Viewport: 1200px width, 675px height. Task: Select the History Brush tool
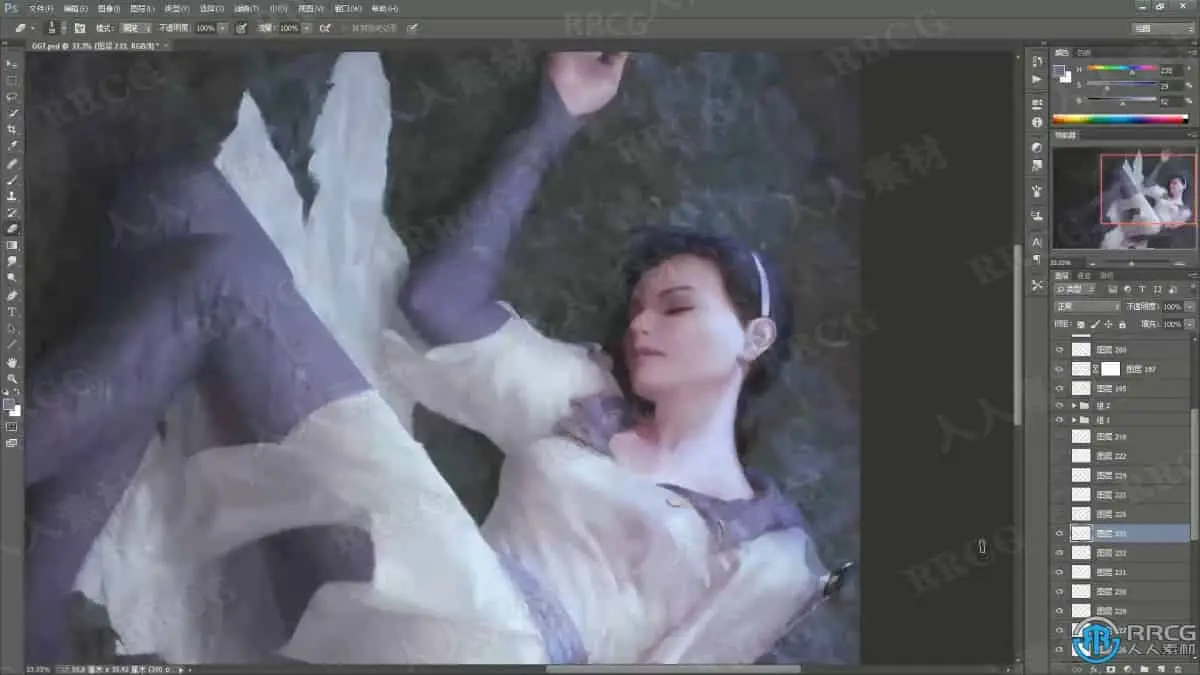tap(12, 213)
